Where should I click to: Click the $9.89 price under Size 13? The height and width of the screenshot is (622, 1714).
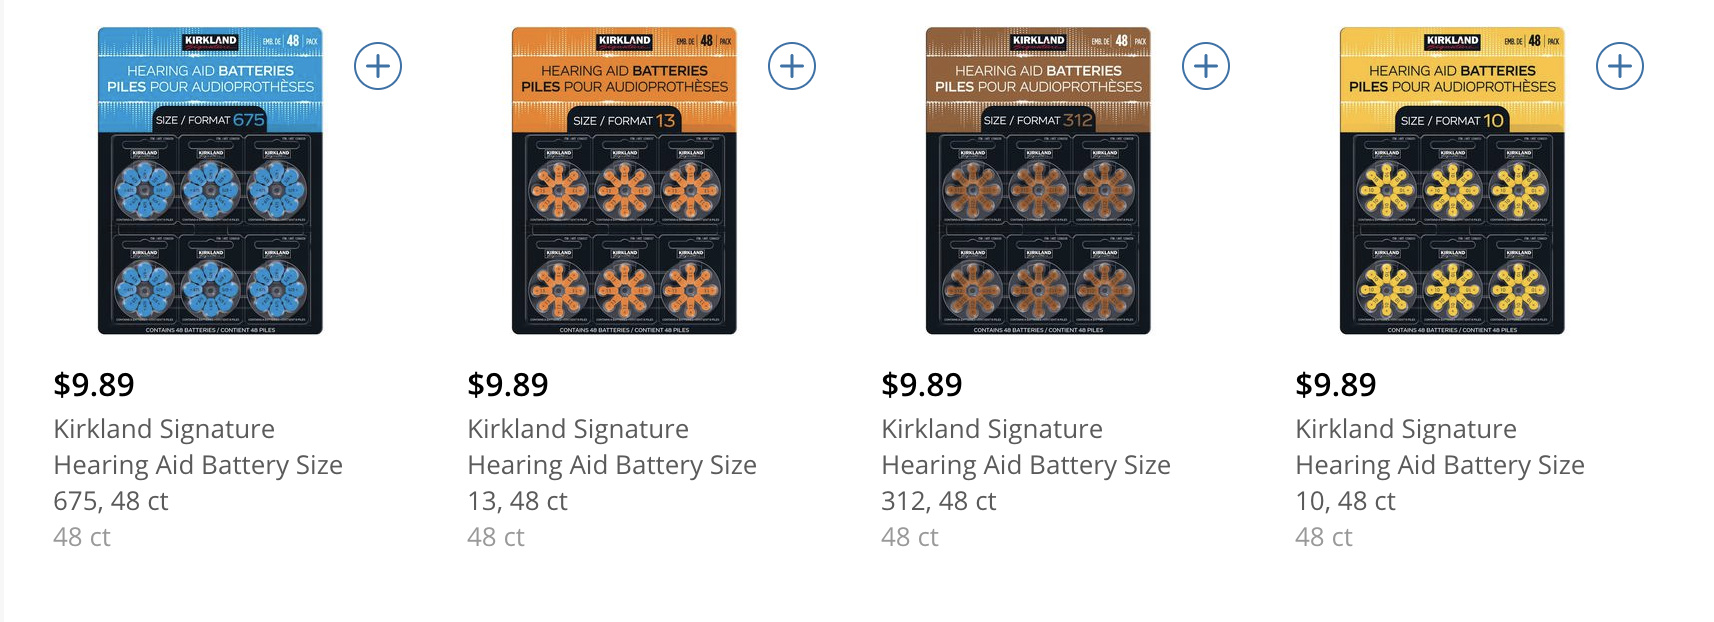(x=507, y=384)
